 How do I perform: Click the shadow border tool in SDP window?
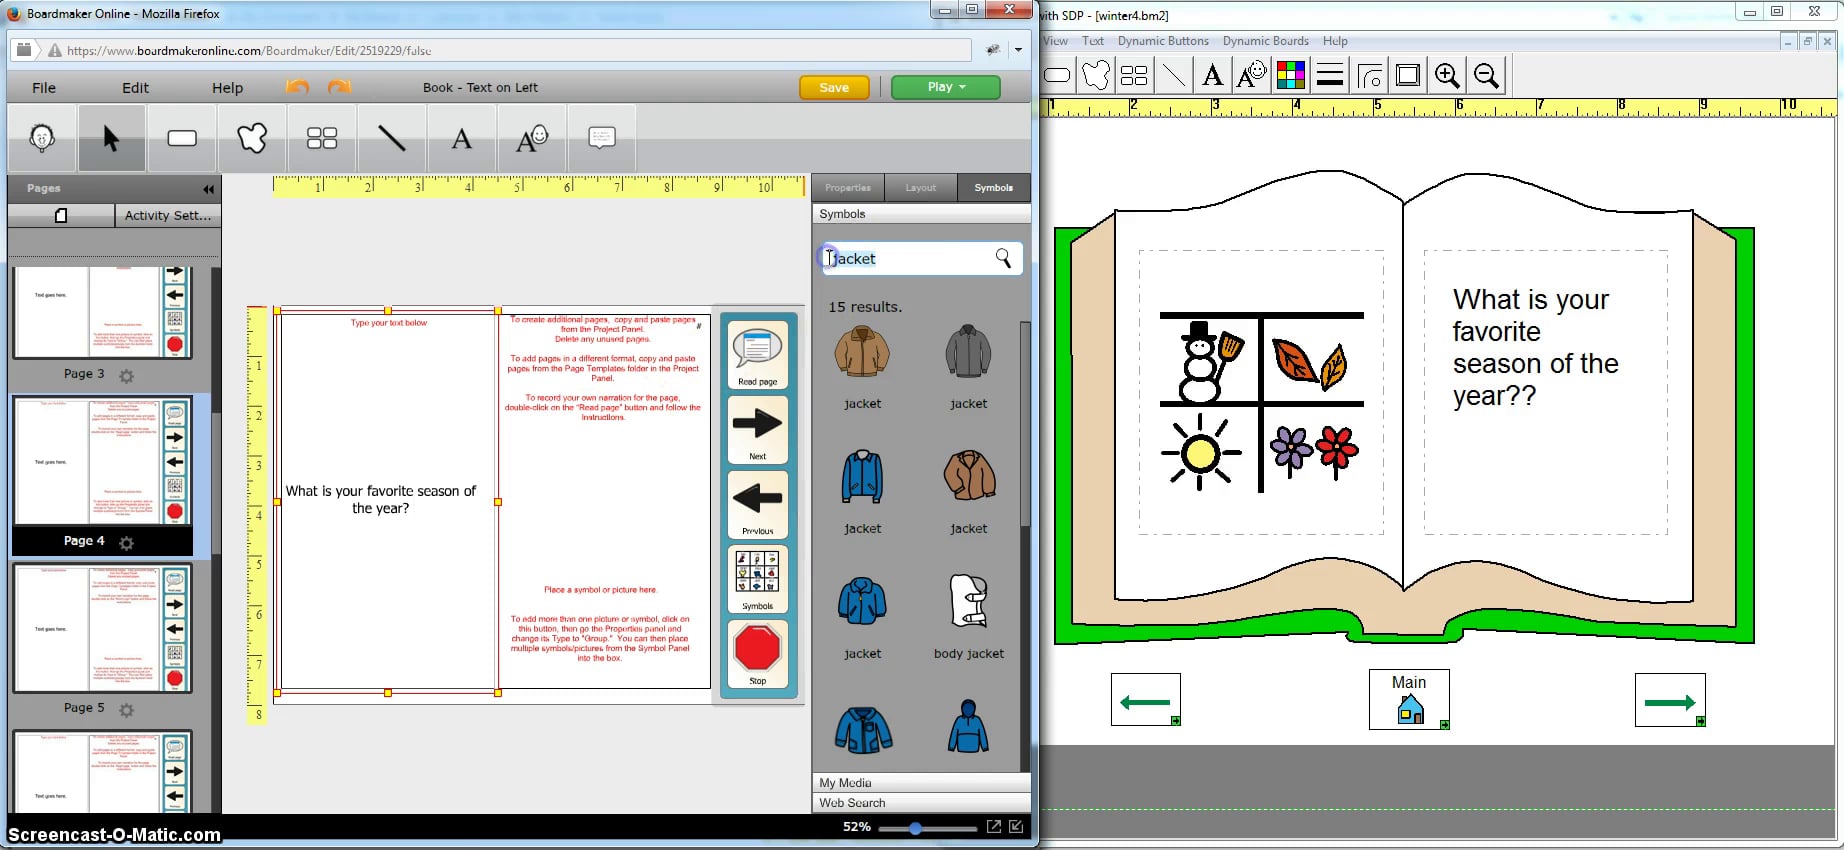pyautogui.click(x=1408, y=75)
